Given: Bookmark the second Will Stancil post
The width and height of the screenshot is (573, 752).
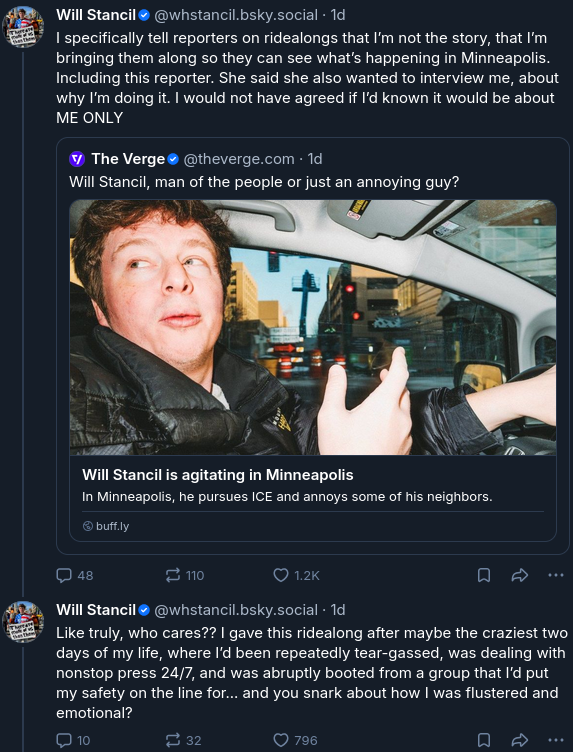Looking at the screenshot, I should (484, 740).
